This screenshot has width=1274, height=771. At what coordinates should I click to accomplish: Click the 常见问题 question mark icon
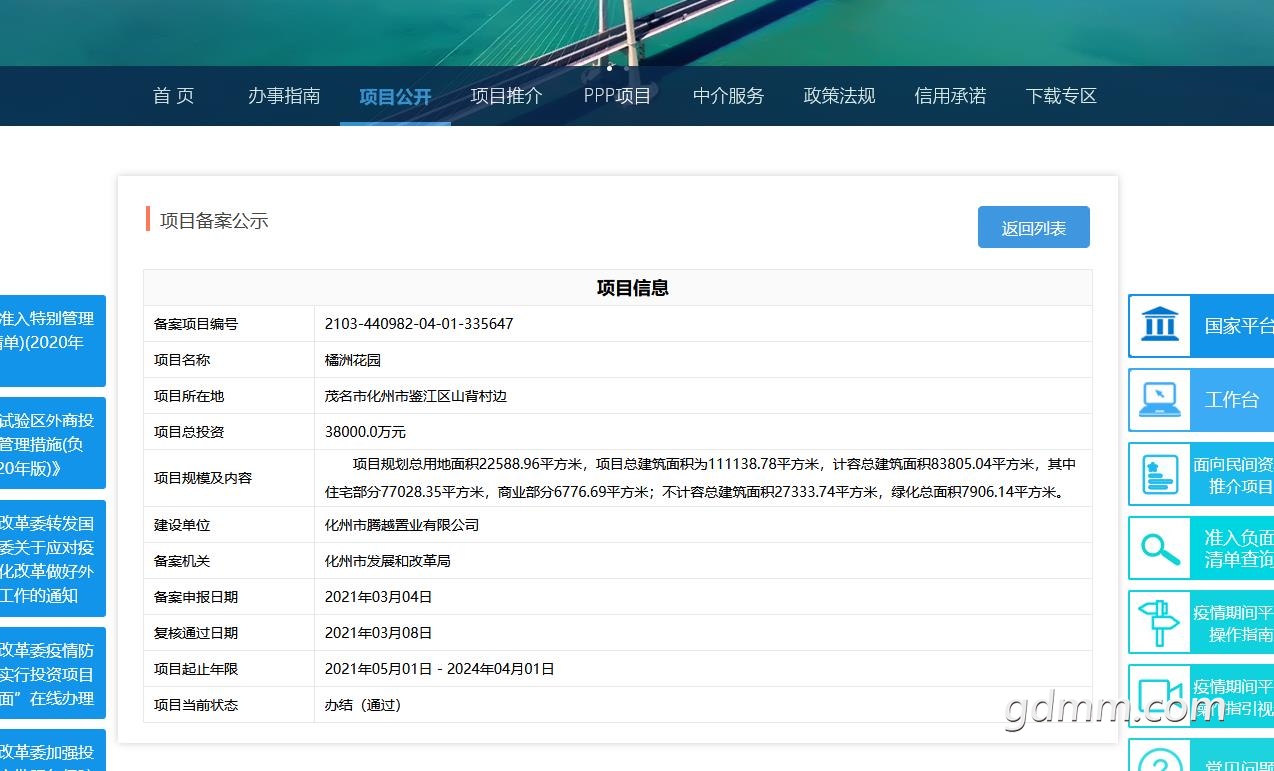pyautogui.click(x=1160, y=760)
